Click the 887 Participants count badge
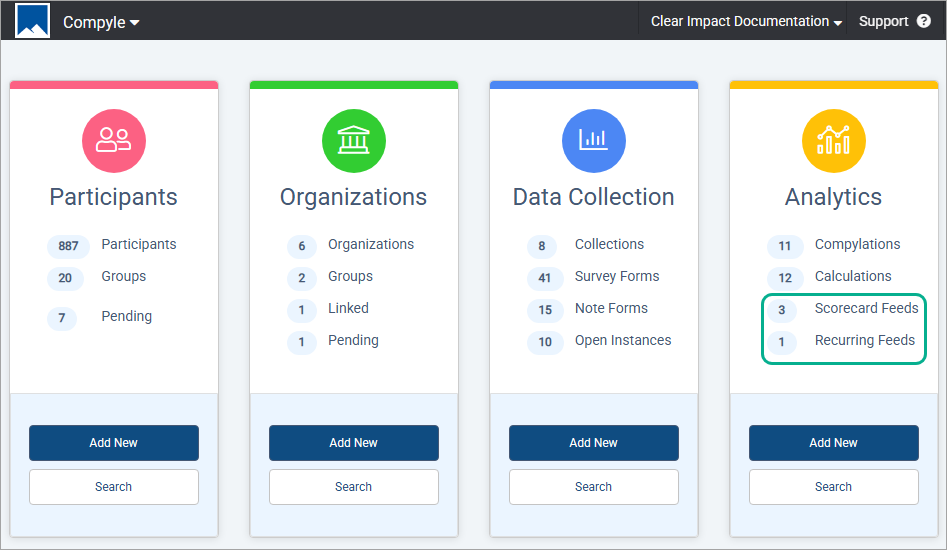The width and height of the screenshot is (947, 550). (68, 246)
